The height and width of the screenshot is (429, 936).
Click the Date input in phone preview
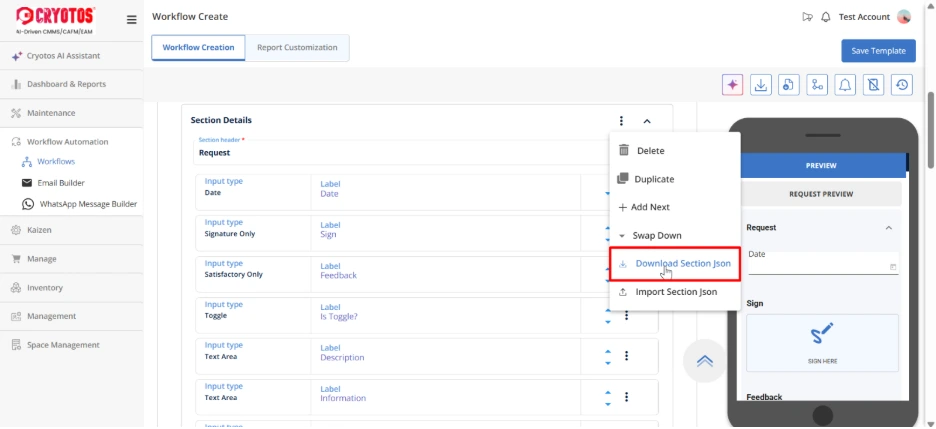823,263
